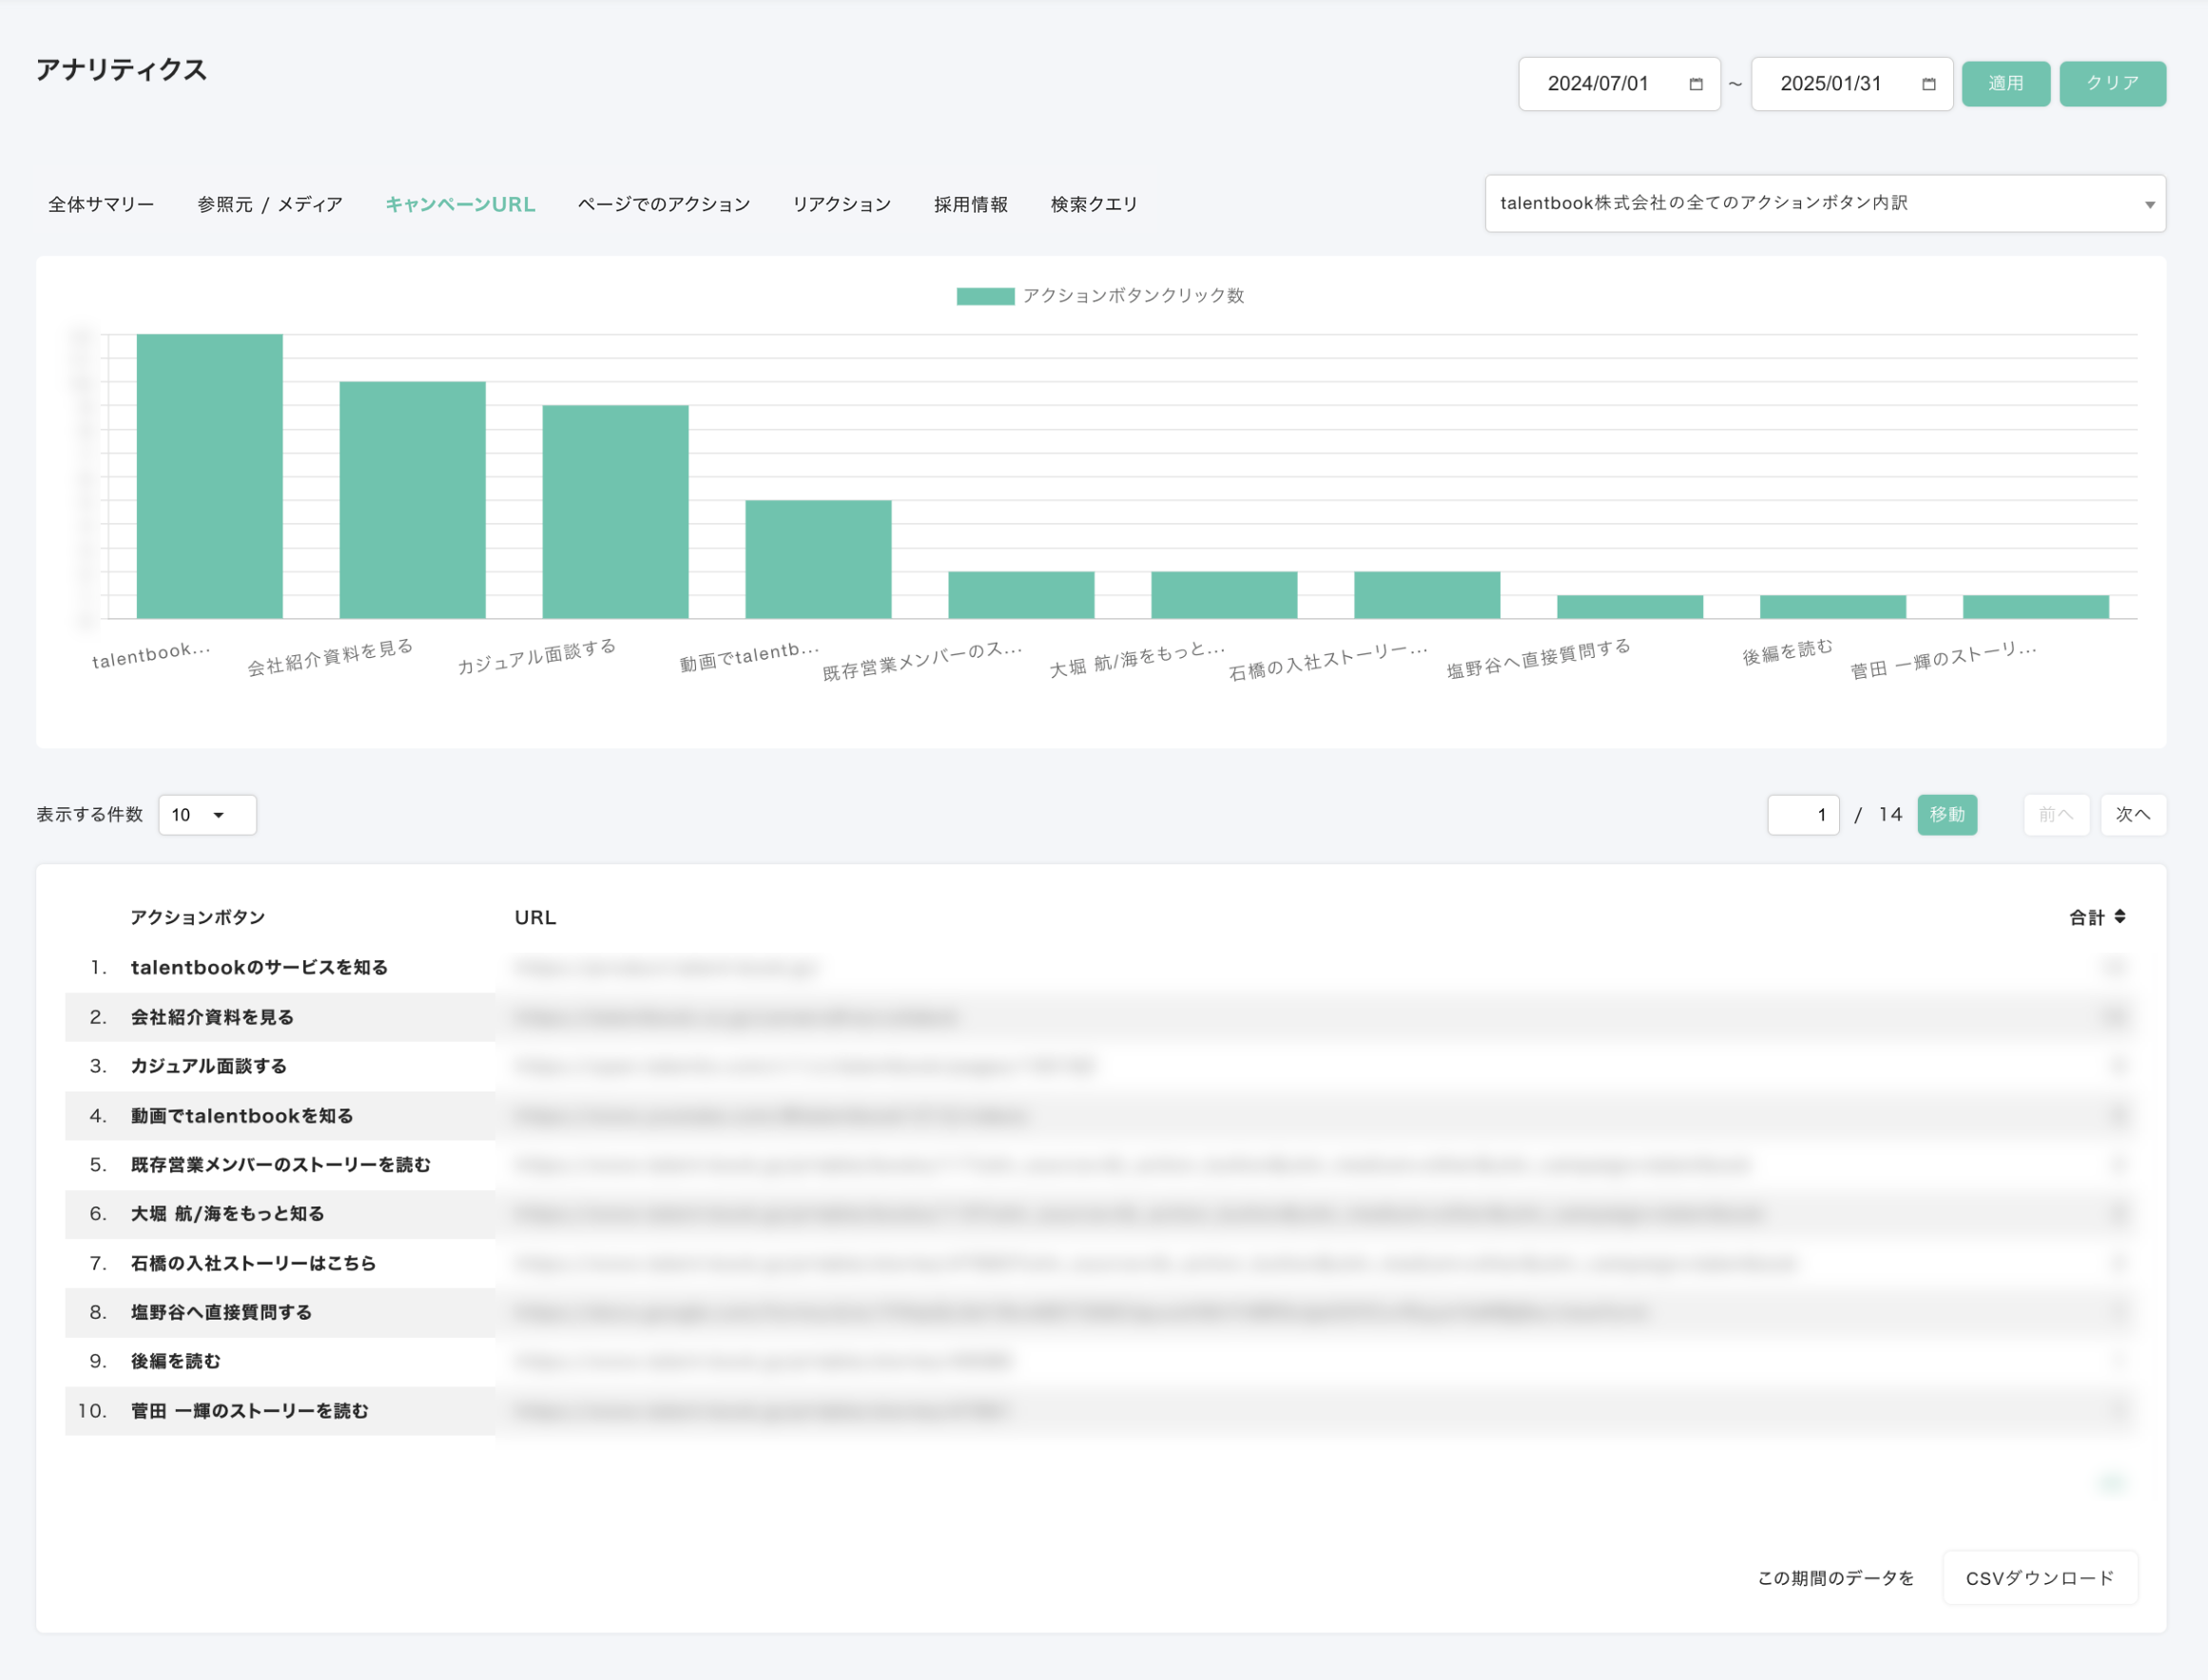Screen dimensions: 2208x1680
Task: Expand the アクションボタン内訳 dropdown
Action: point(1824,203)
